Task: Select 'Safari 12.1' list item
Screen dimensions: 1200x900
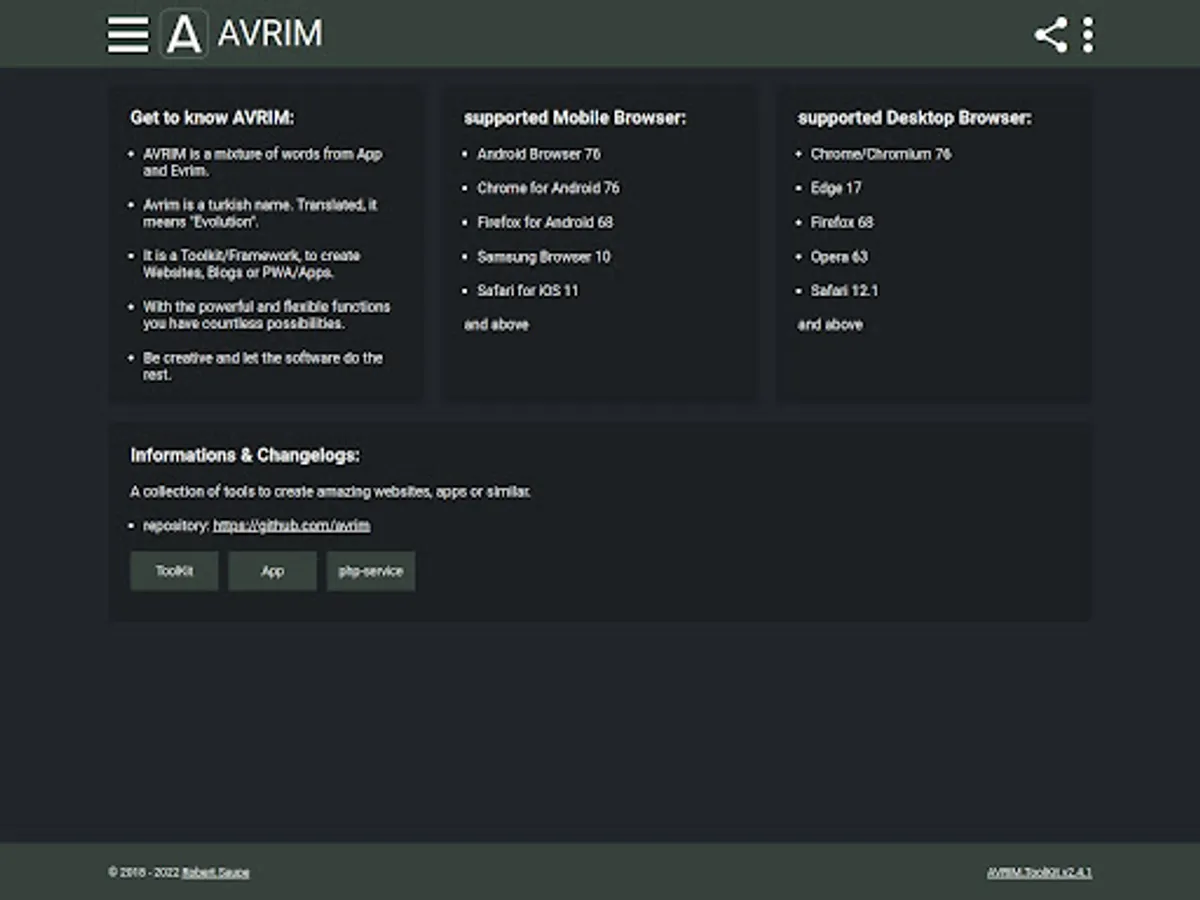Action: (845, 290)
